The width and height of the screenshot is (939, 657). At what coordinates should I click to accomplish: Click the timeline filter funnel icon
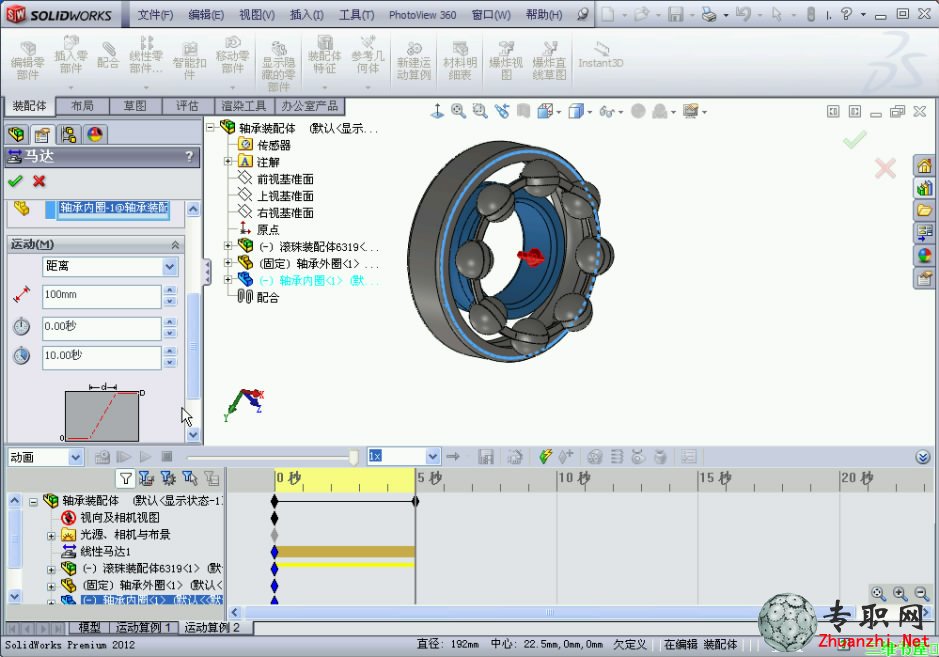125,478
